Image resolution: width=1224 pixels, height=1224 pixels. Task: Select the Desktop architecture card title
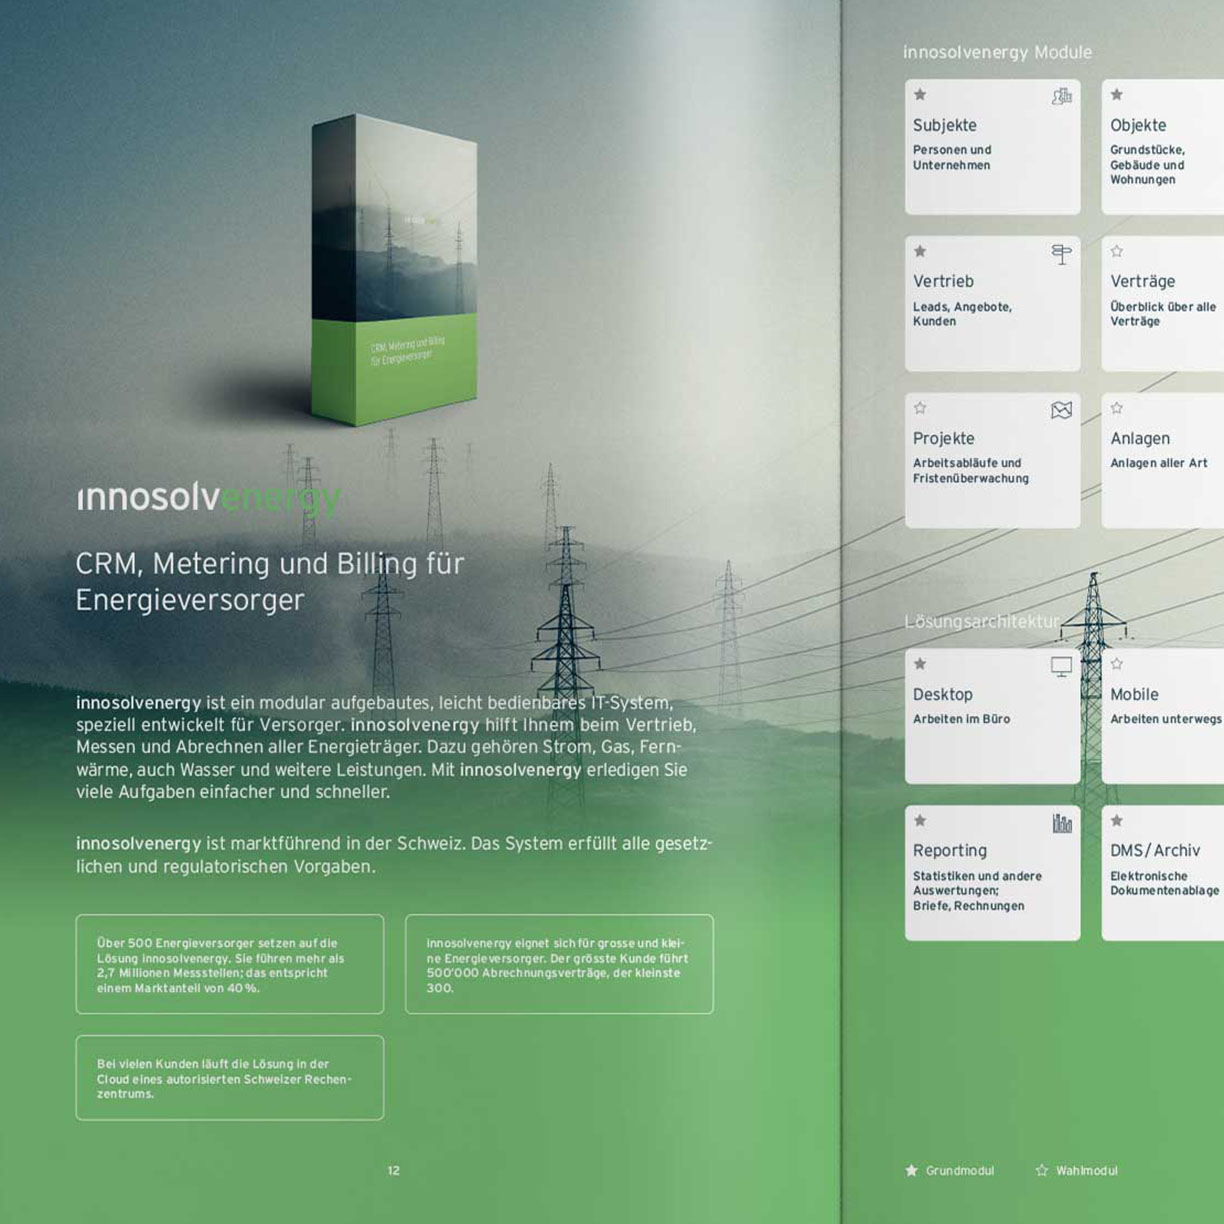point(942,695)
